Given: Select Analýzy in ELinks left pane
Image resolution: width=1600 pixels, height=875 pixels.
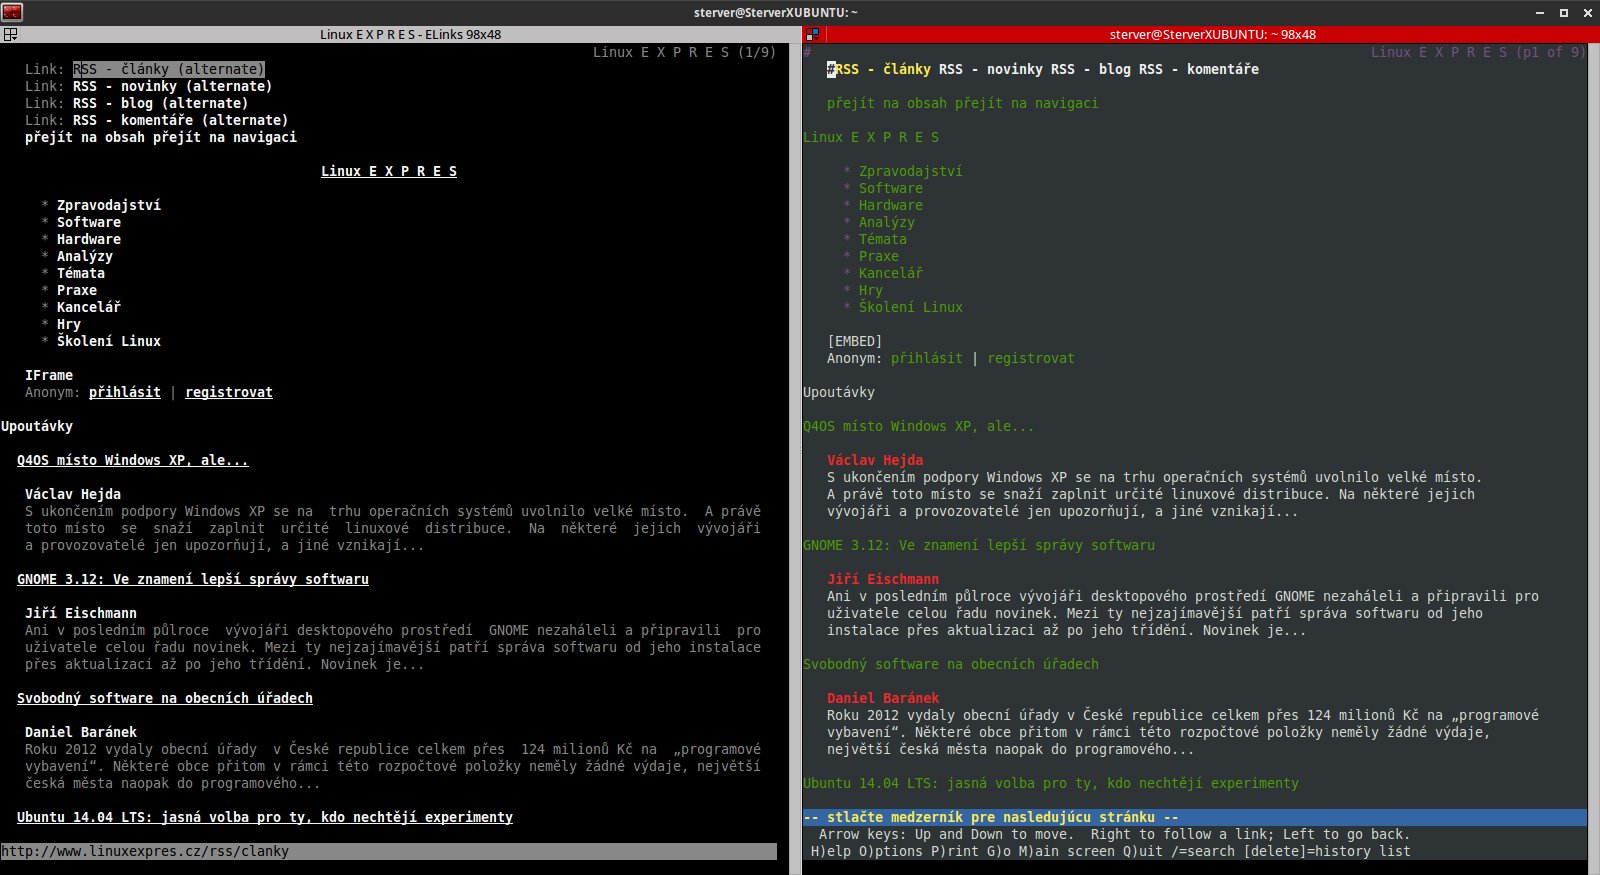Looking at the screenshot, I should tap(85, 256).
